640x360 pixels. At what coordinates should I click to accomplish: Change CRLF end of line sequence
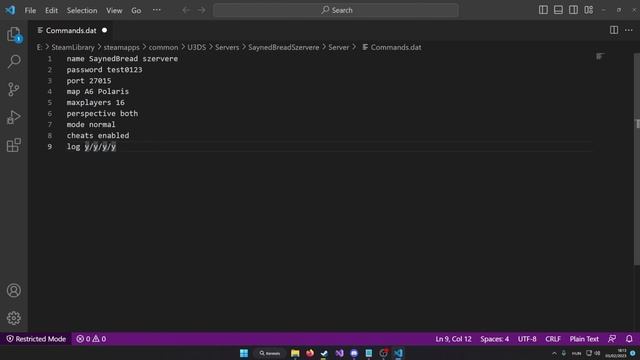click(x=553, y=339)
